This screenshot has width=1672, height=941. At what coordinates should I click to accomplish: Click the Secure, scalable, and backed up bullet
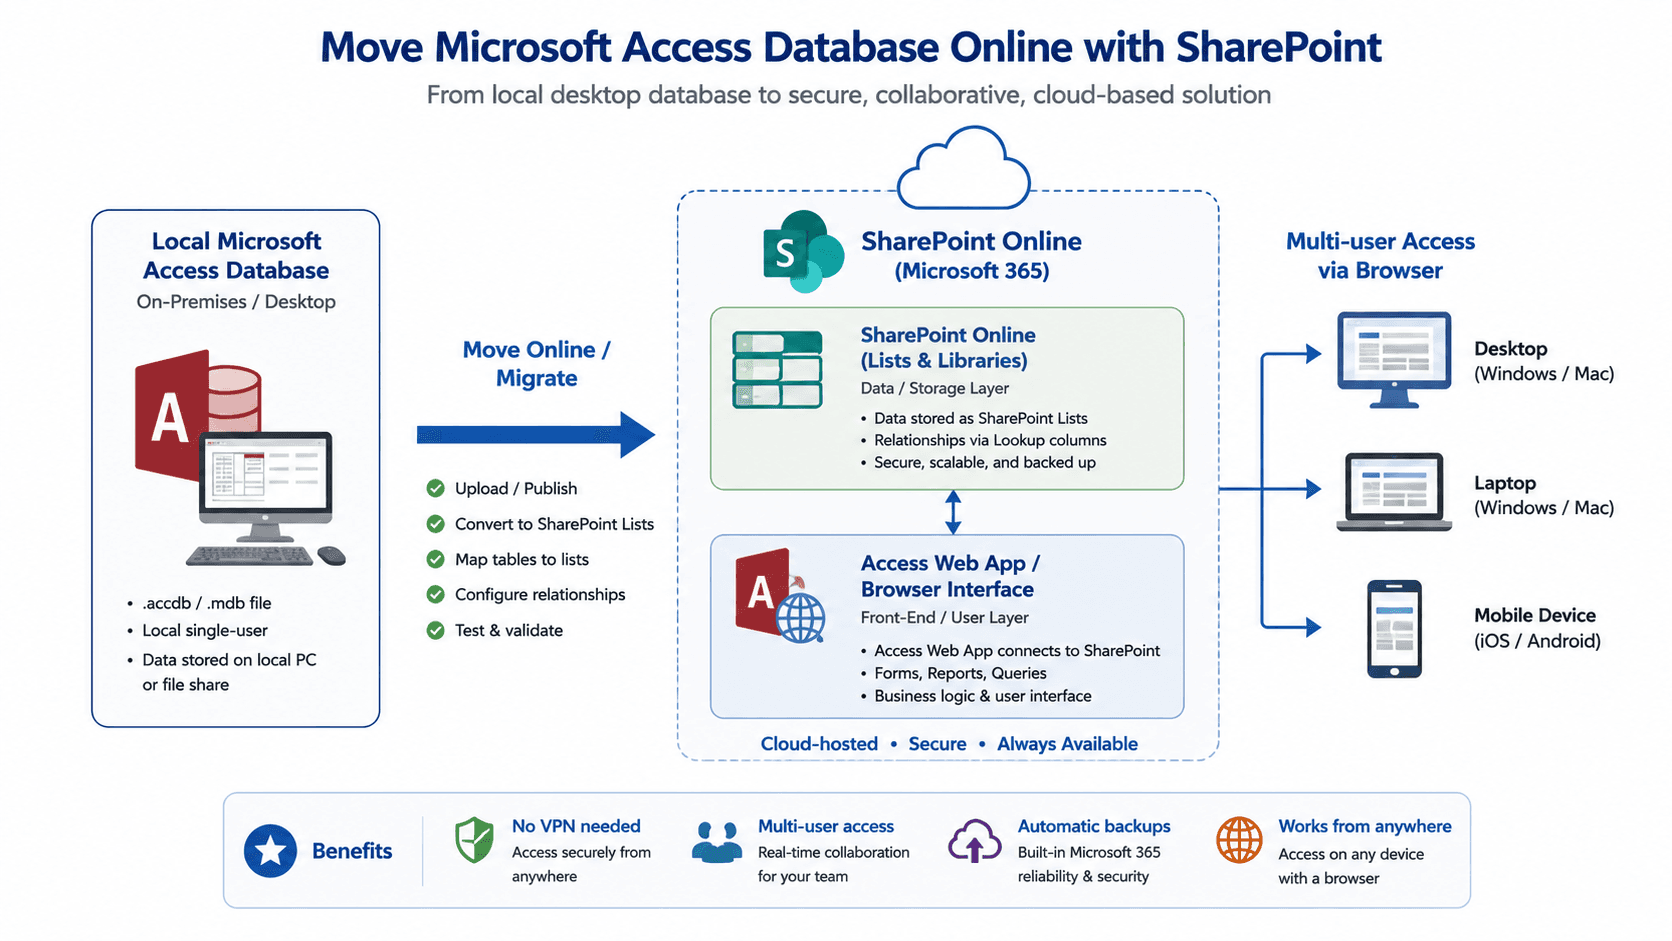point(979,462)
